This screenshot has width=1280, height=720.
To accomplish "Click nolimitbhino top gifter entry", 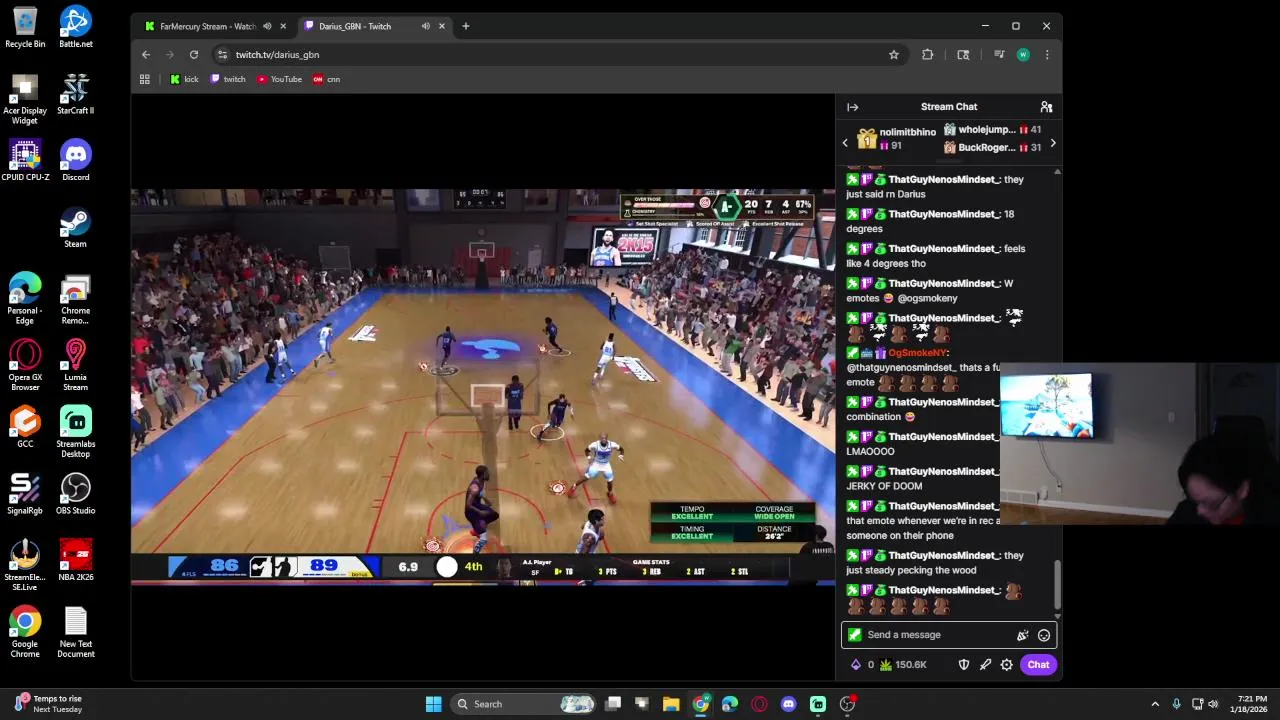I will (897, 139).
